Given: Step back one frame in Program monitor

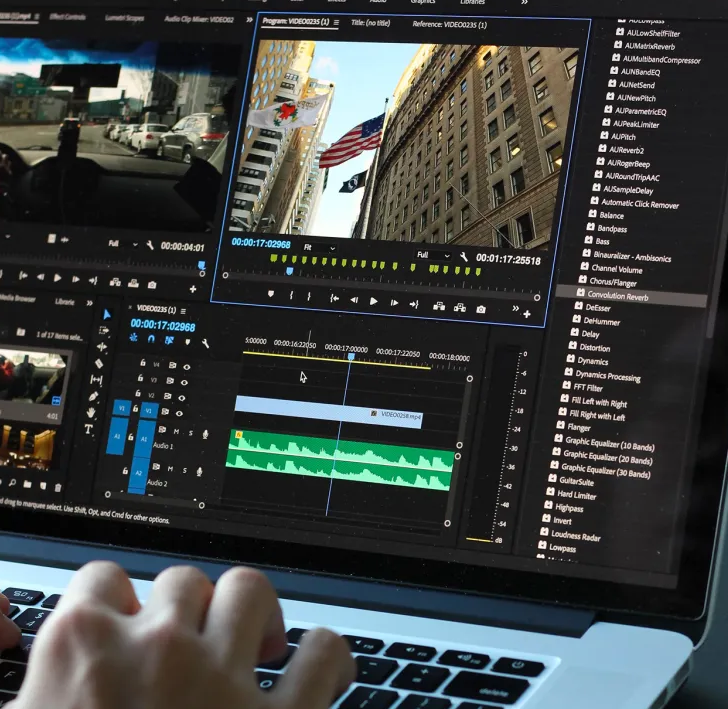Looking at the screenshot, I should click(x=354, y=300).
